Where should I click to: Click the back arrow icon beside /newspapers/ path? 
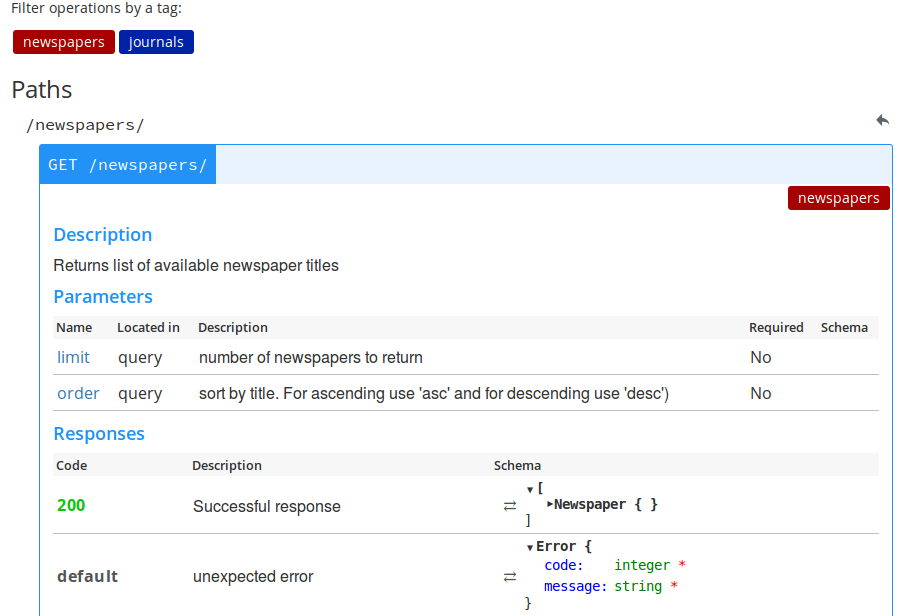click(882, 120)
